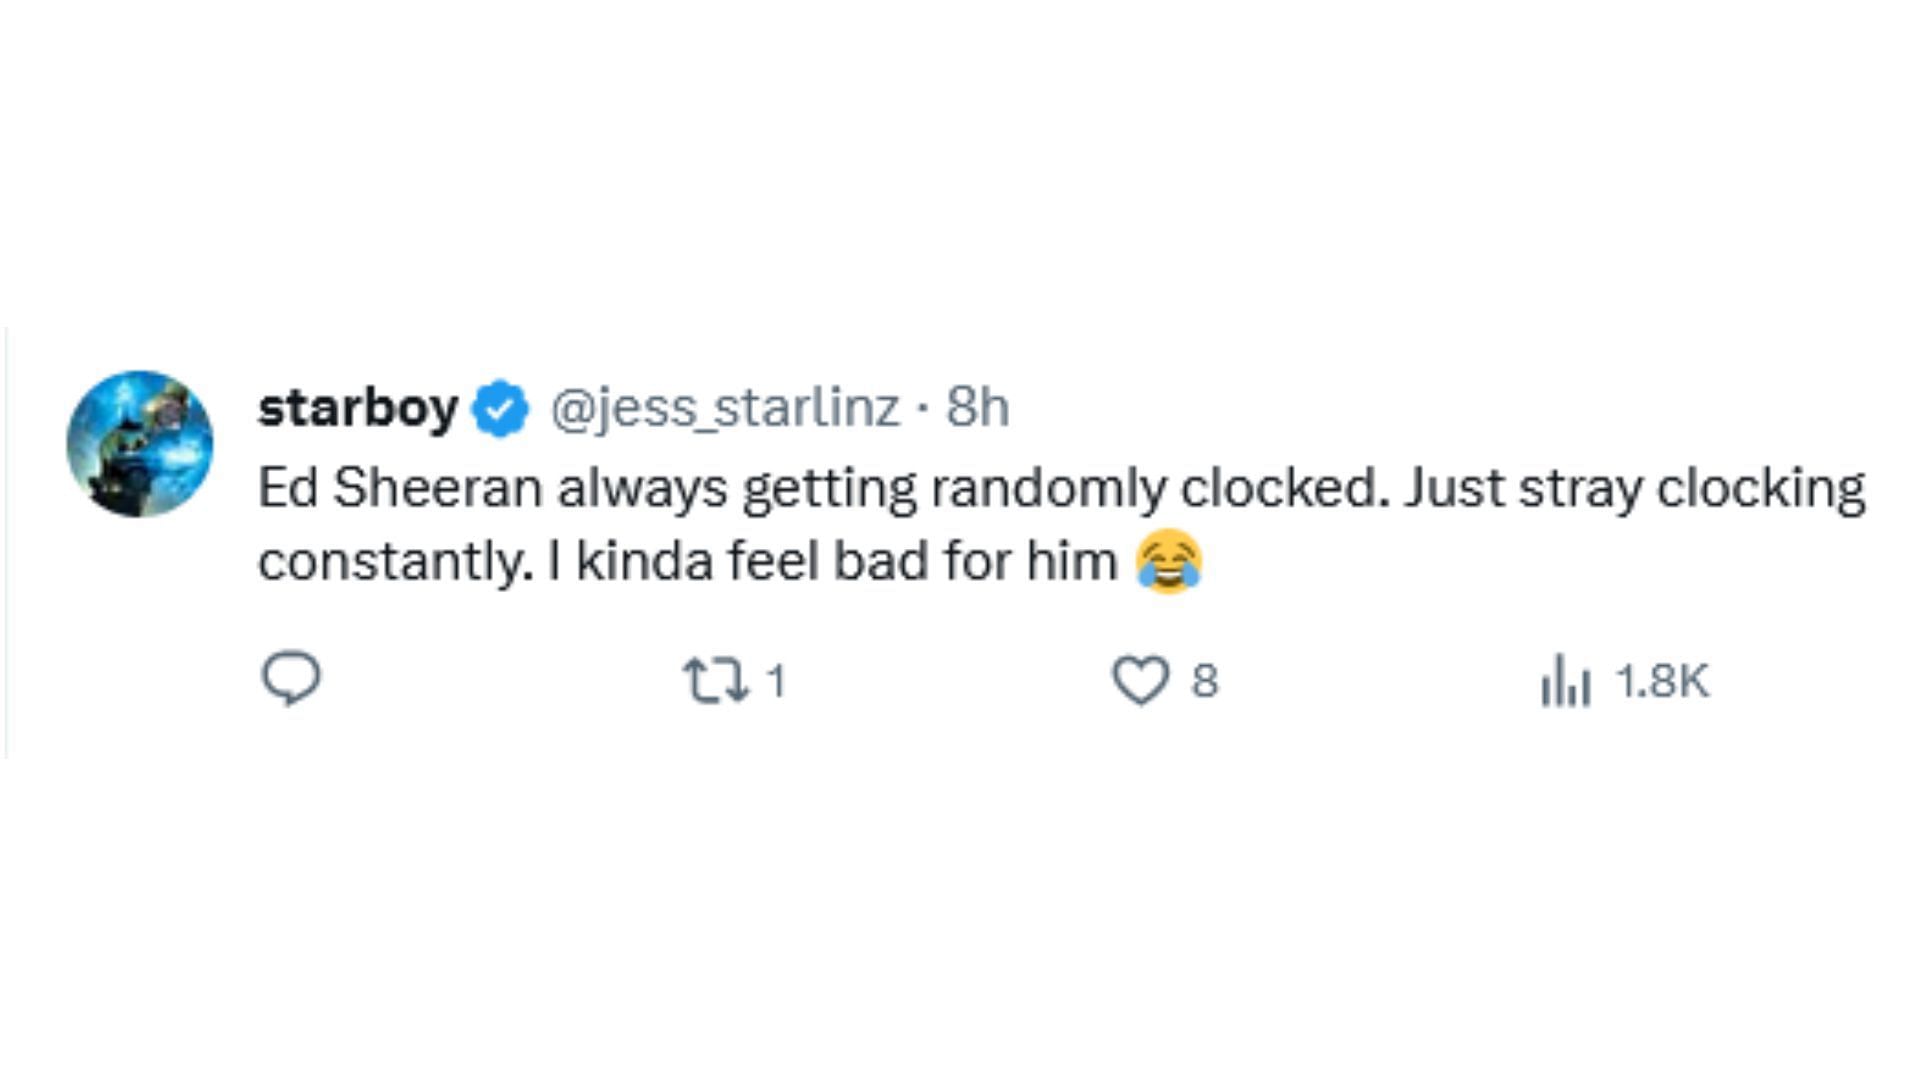The height and width of the screenshot is (1080, 1920).
Task: Click the 8h timestamp link
Action: click(x=977, y=408)
